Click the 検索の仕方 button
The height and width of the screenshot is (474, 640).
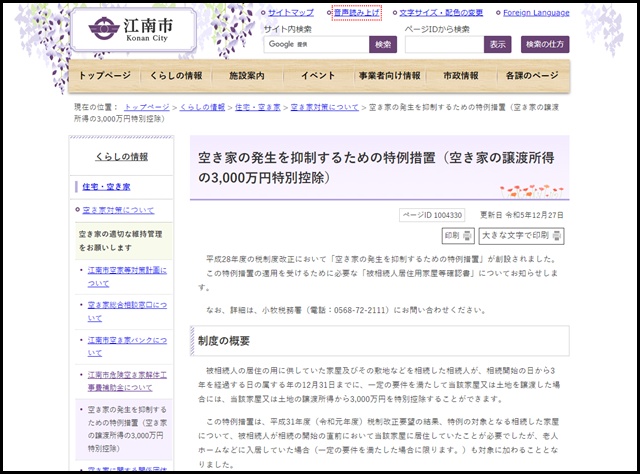545,45
